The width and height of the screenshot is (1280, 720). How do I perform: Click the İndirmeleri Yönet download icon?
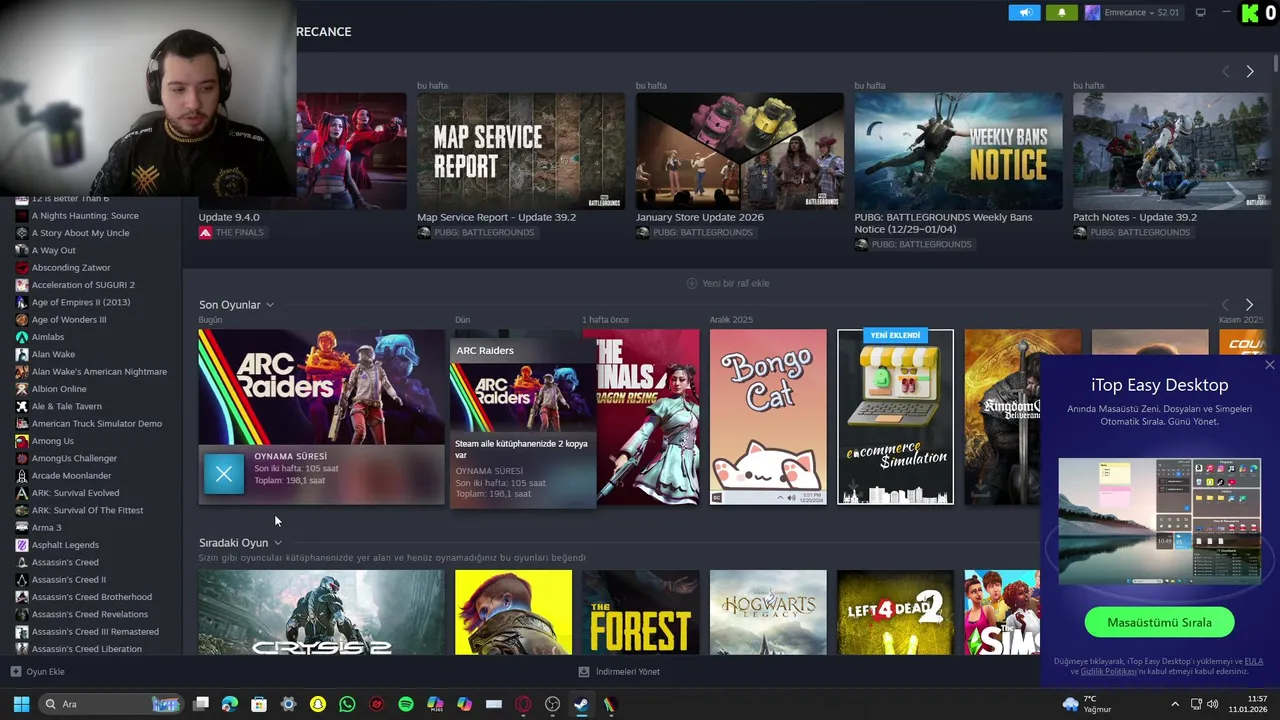(584, 672)
